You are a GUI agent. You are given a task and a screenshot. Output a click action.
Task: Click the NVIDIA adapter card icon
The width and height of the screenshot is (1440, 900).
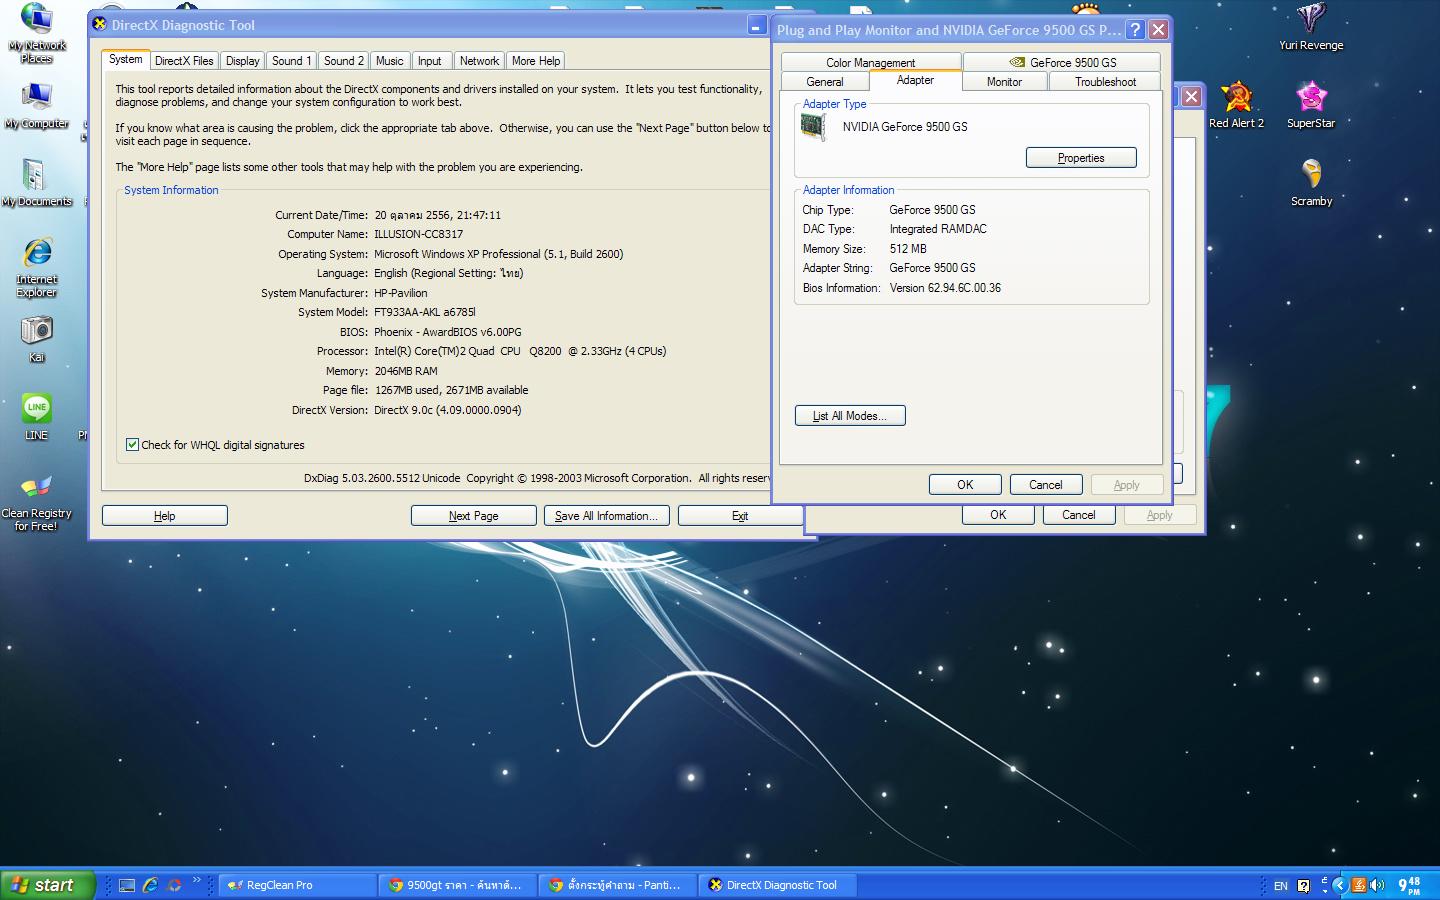pos(813,127)
